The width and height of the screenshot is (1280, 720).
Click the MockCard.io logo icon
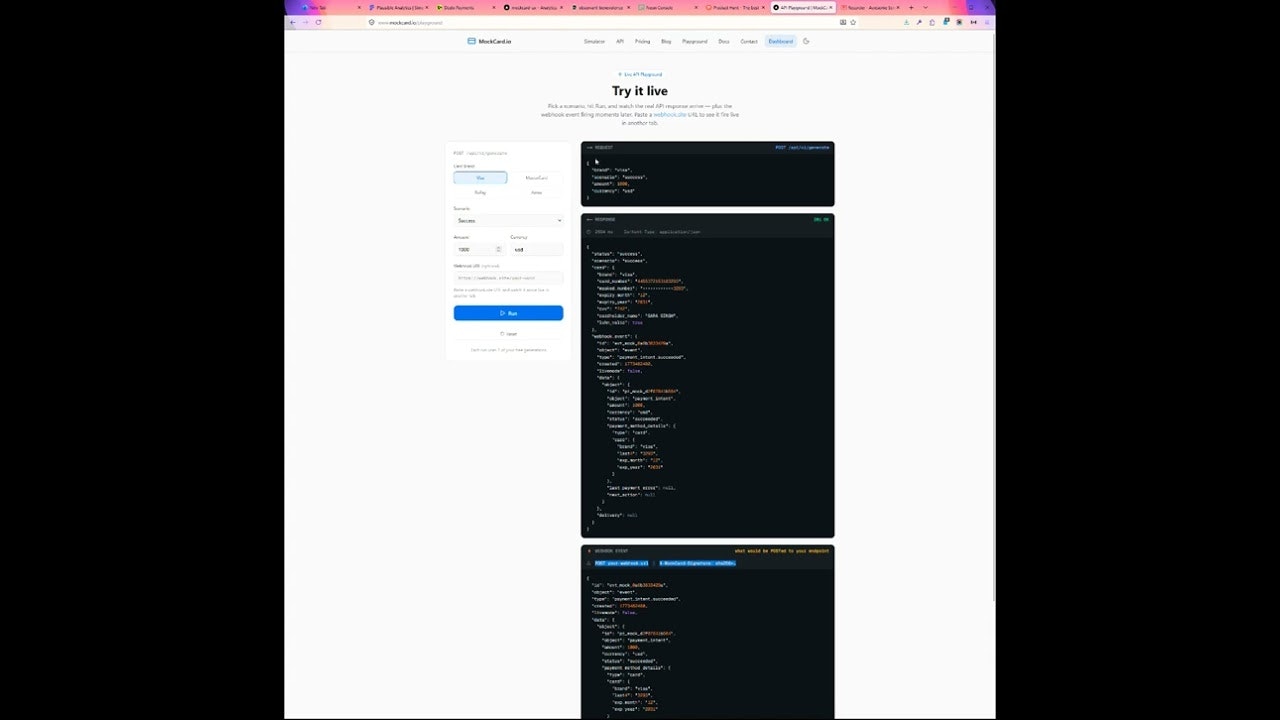[x=471, y=41]
